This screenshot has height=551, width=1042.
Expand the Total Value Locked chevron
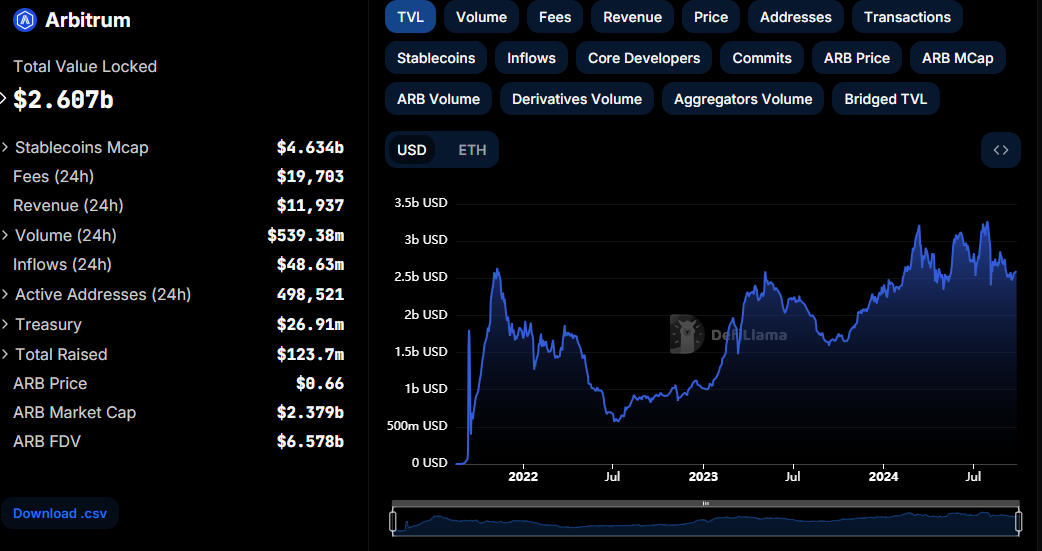[x=3, y=99]
